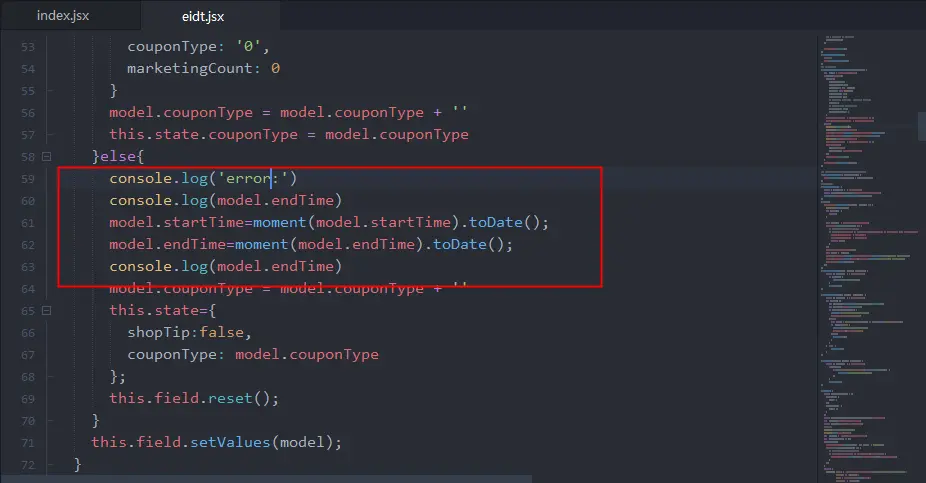
Task: Collapse the this.state block at line 65
Action: click(47, 311)
